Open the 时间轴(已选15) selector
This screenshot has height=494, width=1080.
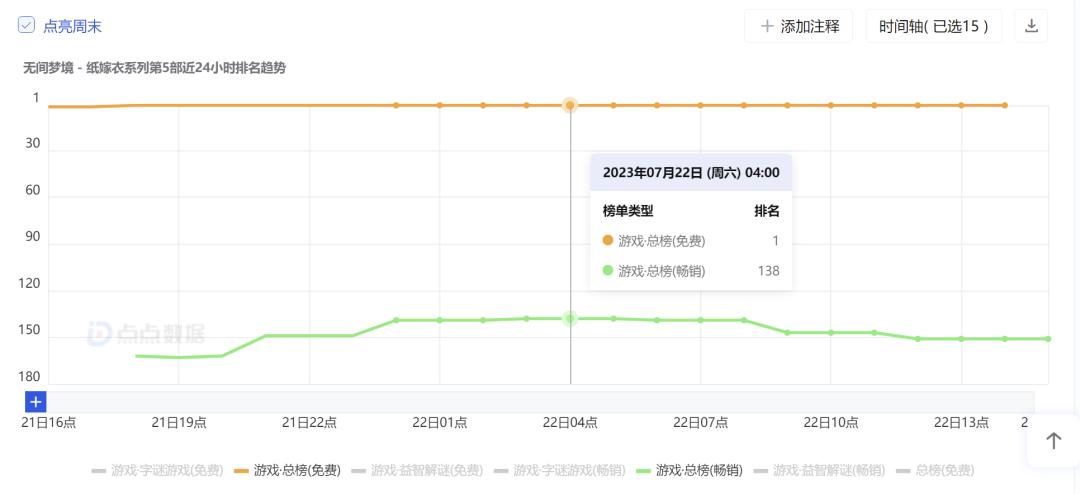coord(934,26)
